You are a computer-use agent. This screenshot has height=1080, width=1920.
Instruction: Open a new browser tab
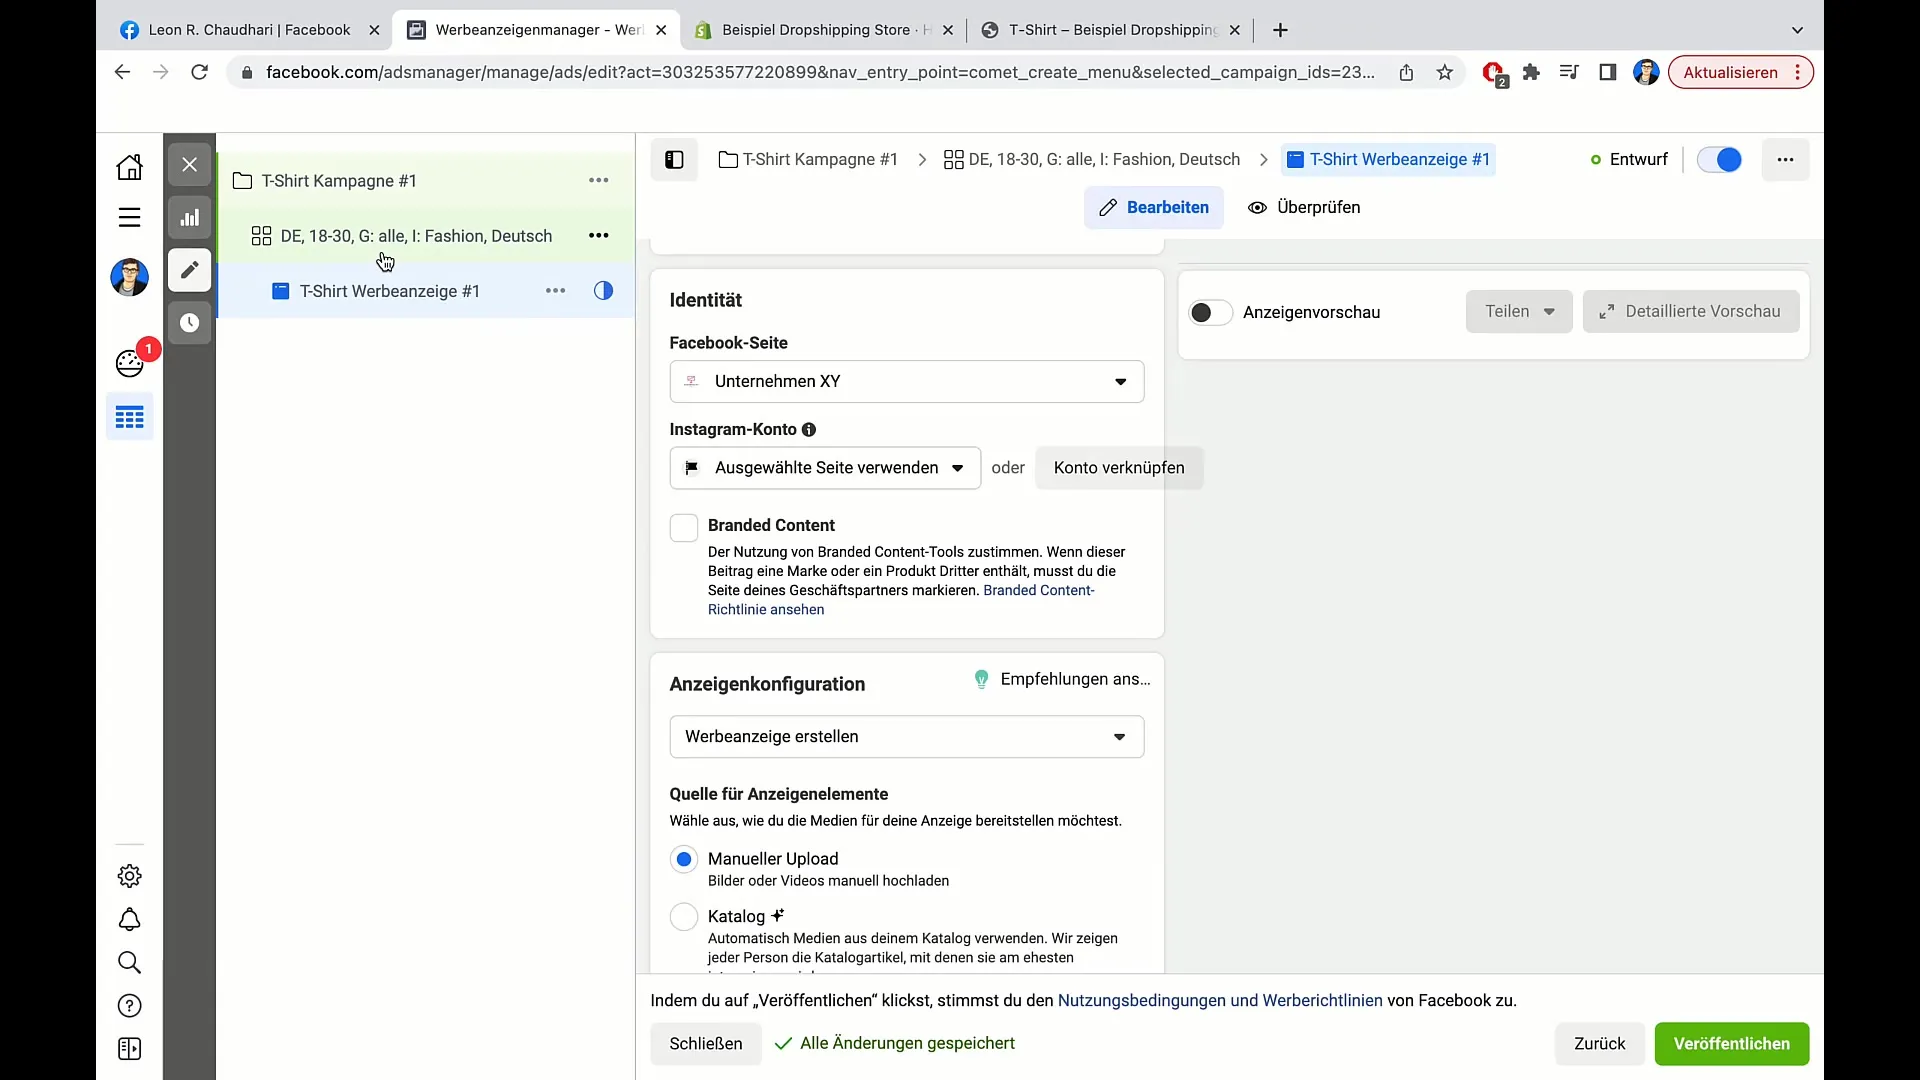coord(1280,30)
